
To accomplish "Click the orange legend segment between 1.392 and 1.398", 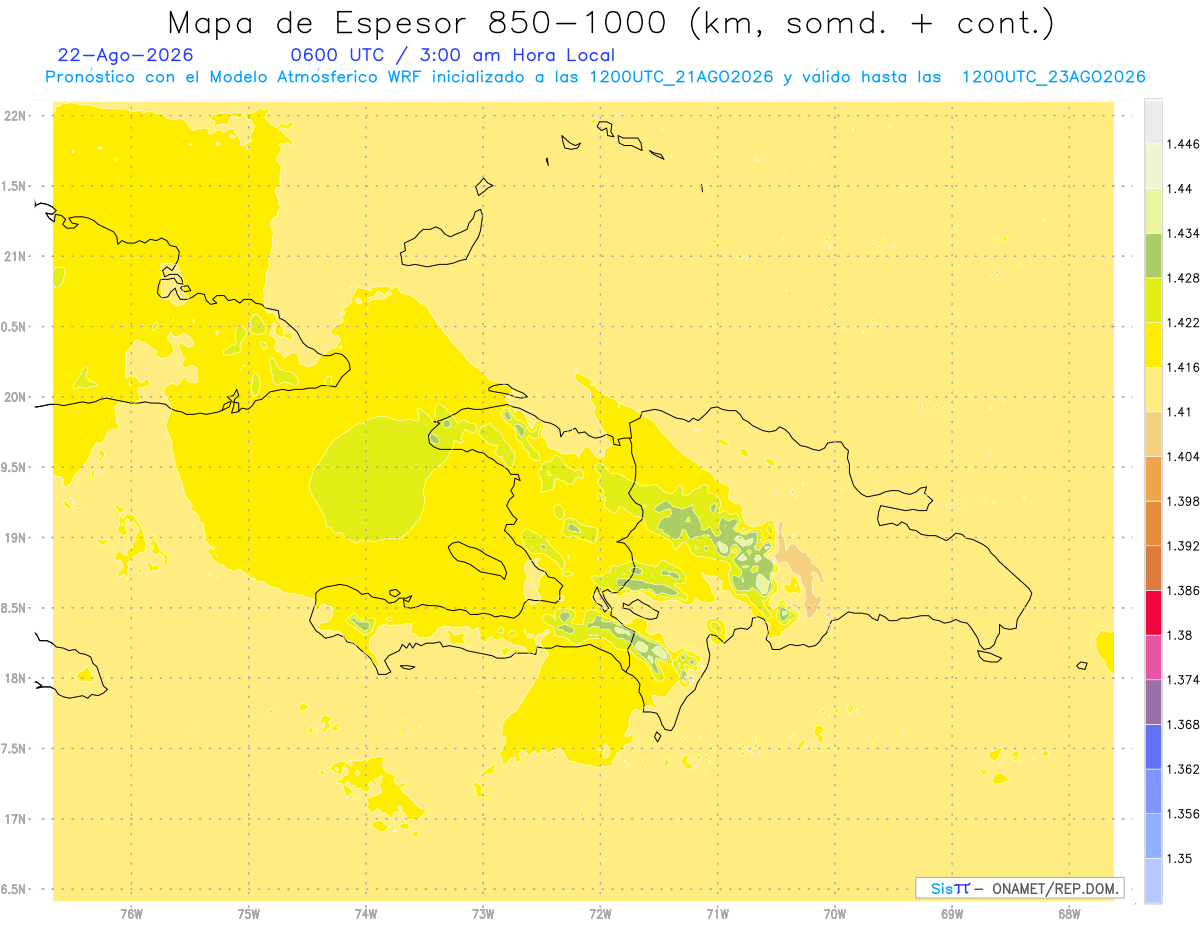I will coord(1153,523).
